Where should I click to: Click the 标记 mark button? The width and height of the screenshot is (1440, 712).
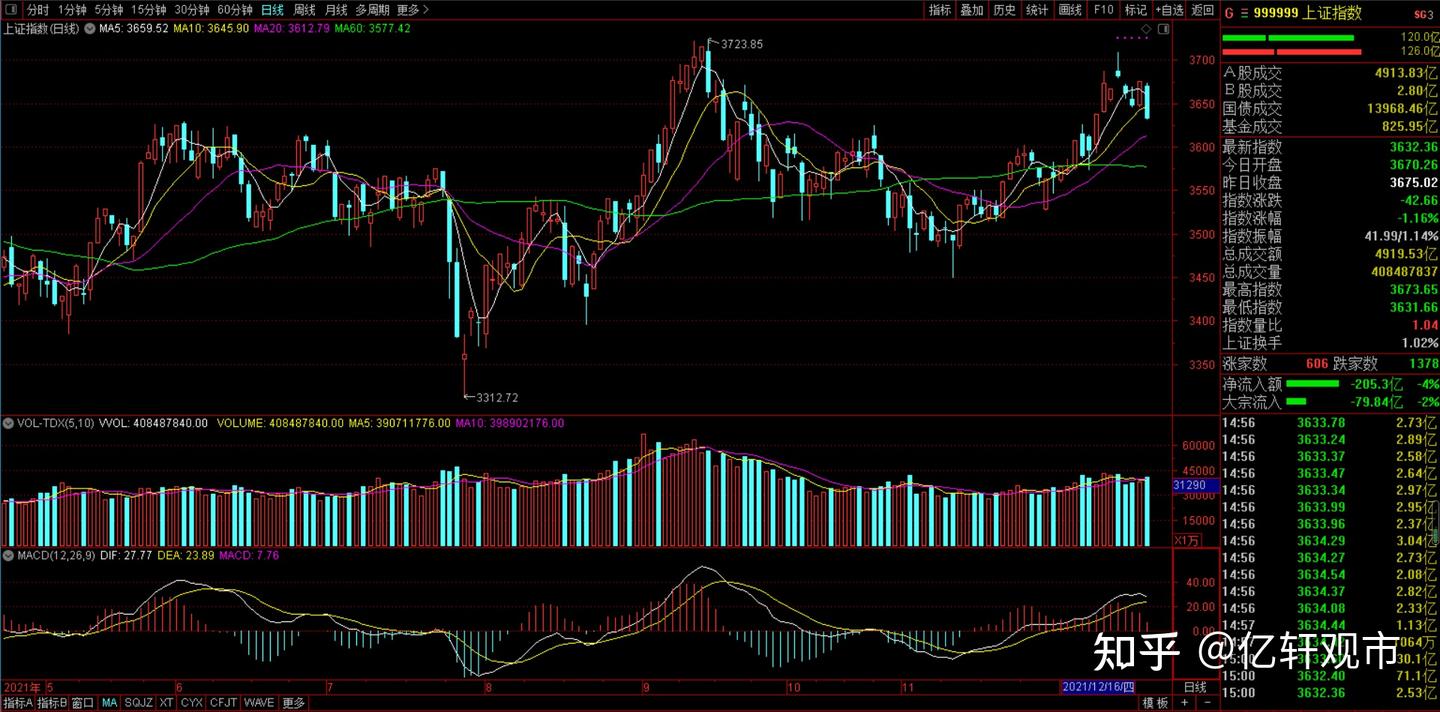pos(1135,10)
